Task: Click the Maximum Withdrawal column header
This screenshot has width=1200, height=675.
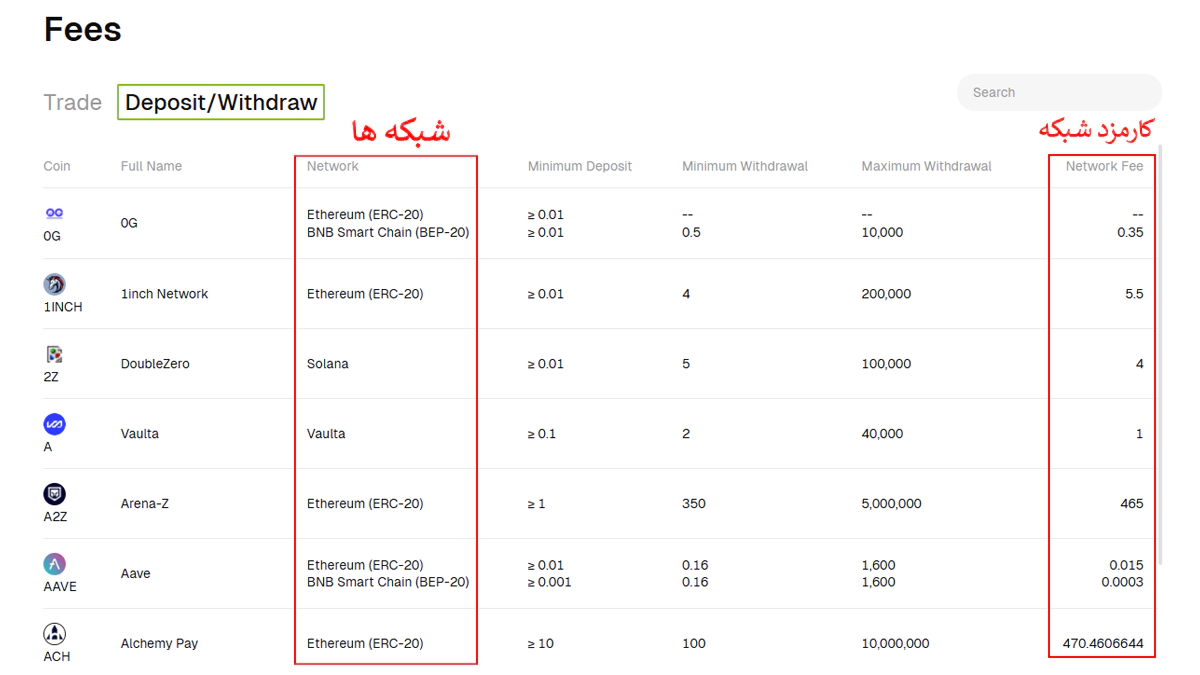Action: pos(926,166)
